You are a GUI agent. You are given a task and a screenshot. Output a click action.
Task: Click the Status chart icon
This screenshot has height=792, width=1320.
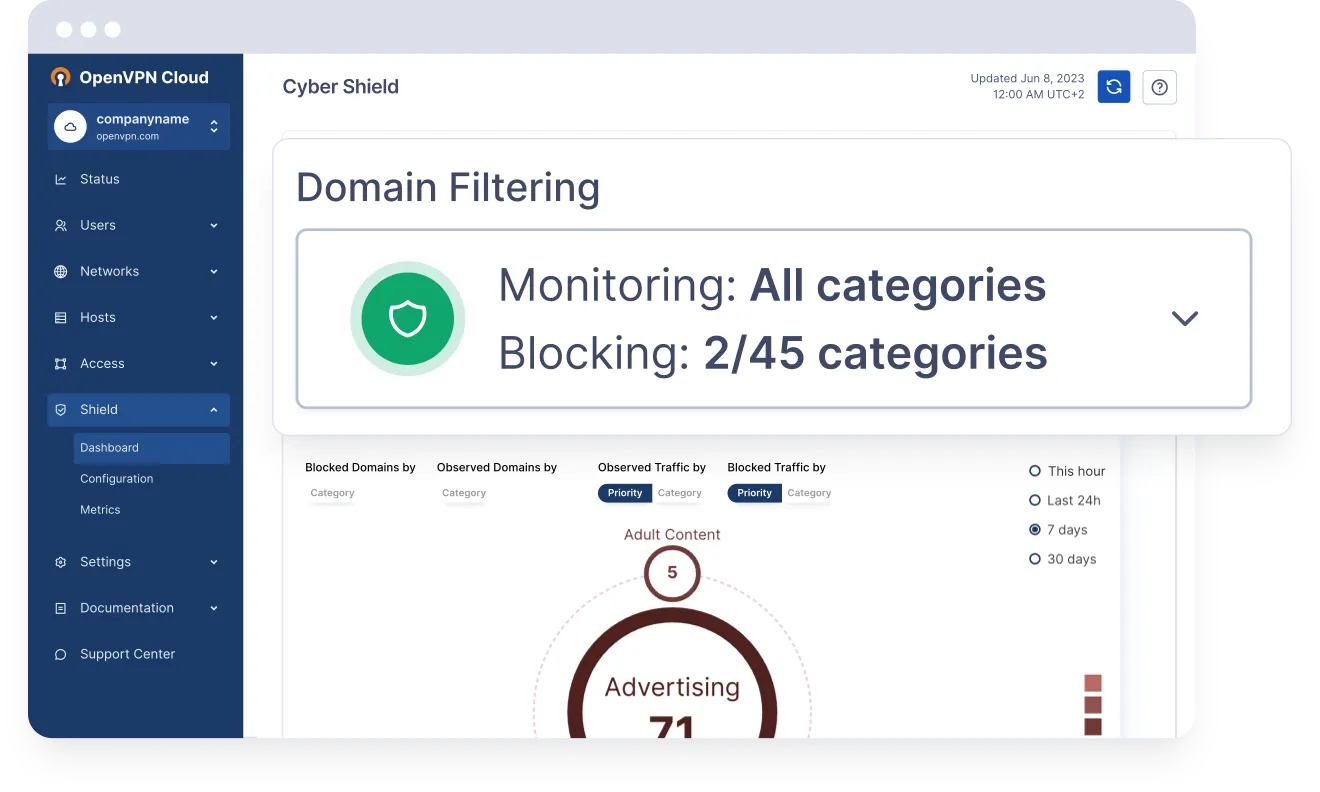[x=61, y=179]
